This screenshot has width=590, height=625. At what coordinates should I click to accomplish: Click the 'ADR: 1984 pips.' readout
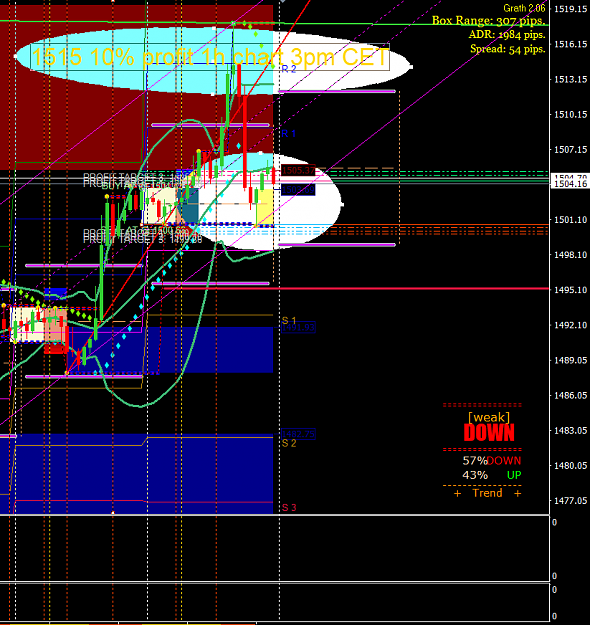tap(507, 35)
